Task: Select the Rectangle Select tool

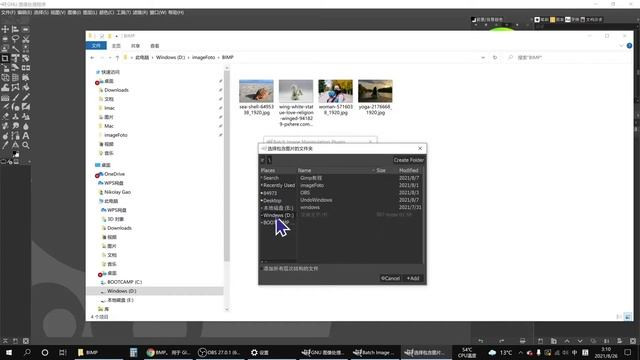Action: [x=25, y=29]
